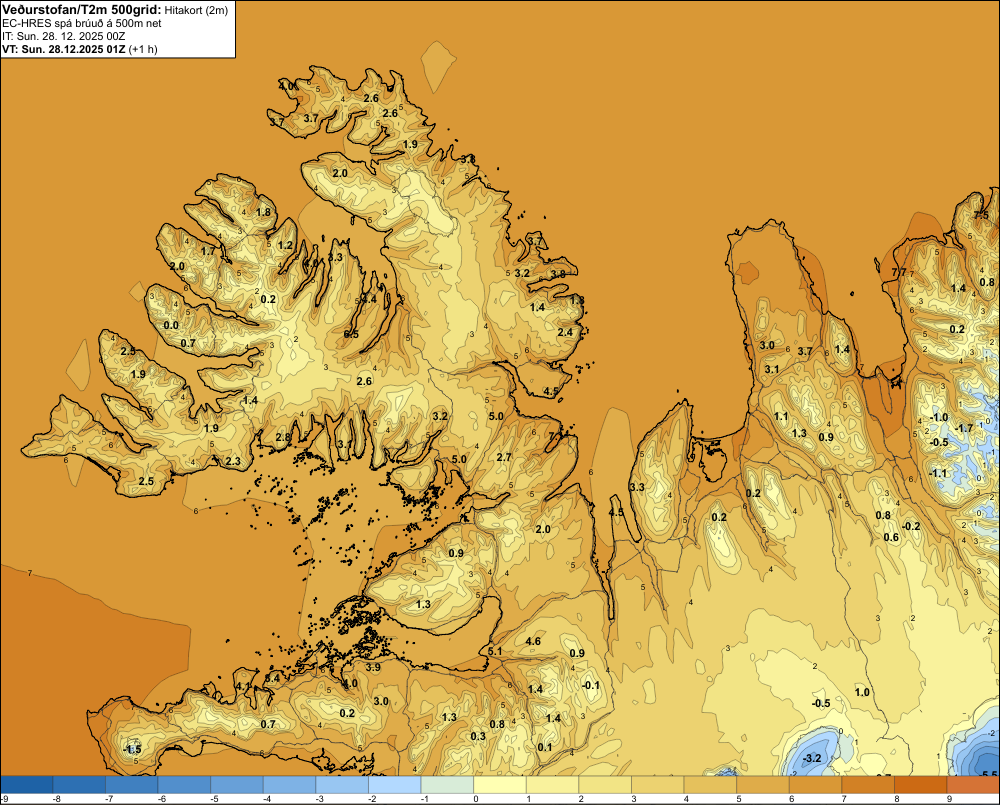Click the '6.5' temperature value on the map

pos(351,334)
